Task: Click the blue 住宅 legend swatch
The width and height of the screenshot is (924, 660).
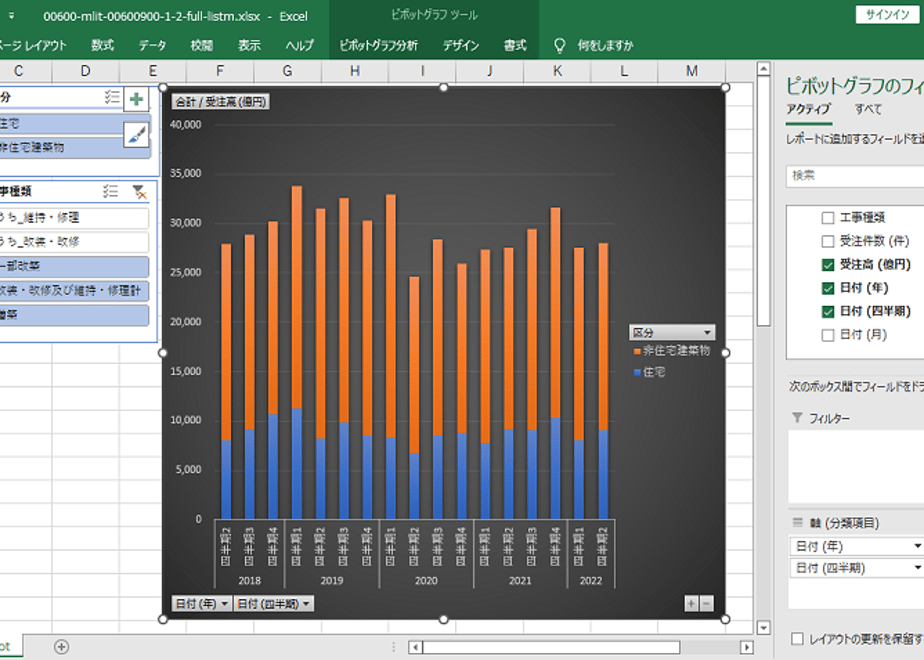Action: tap(637, 372)
